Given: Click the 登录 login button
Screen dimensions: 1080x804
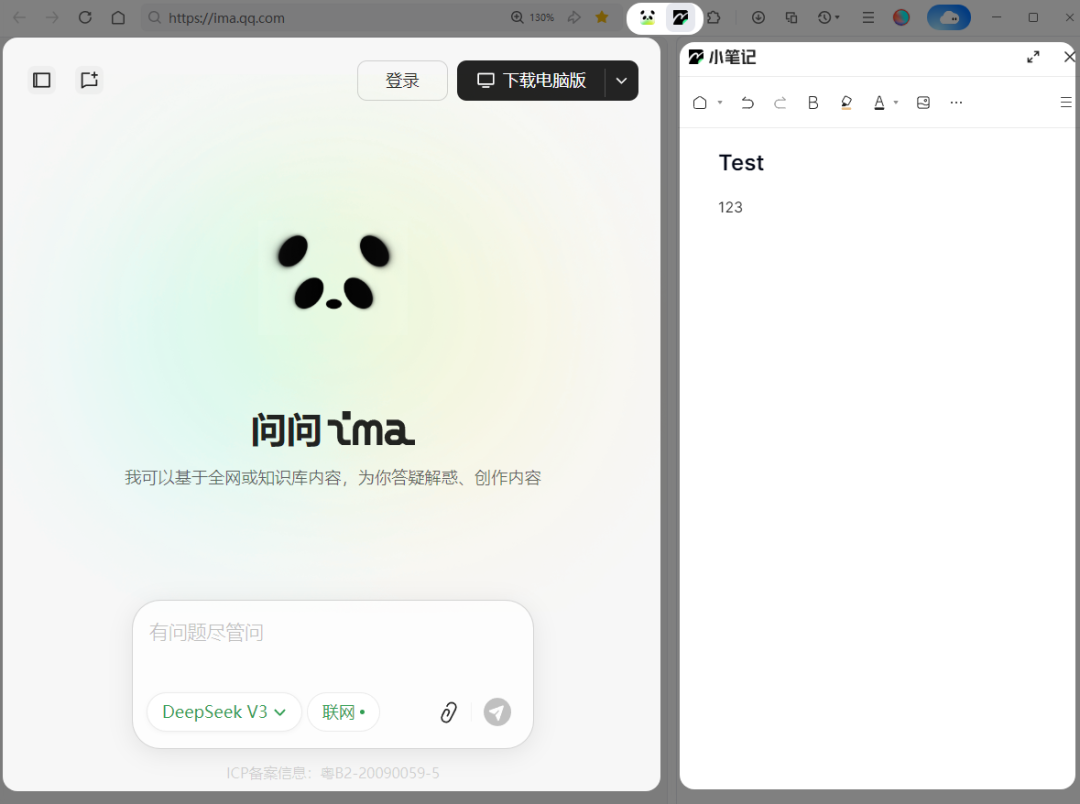Looking at the screenshot, I should click(x=402, y=81).
